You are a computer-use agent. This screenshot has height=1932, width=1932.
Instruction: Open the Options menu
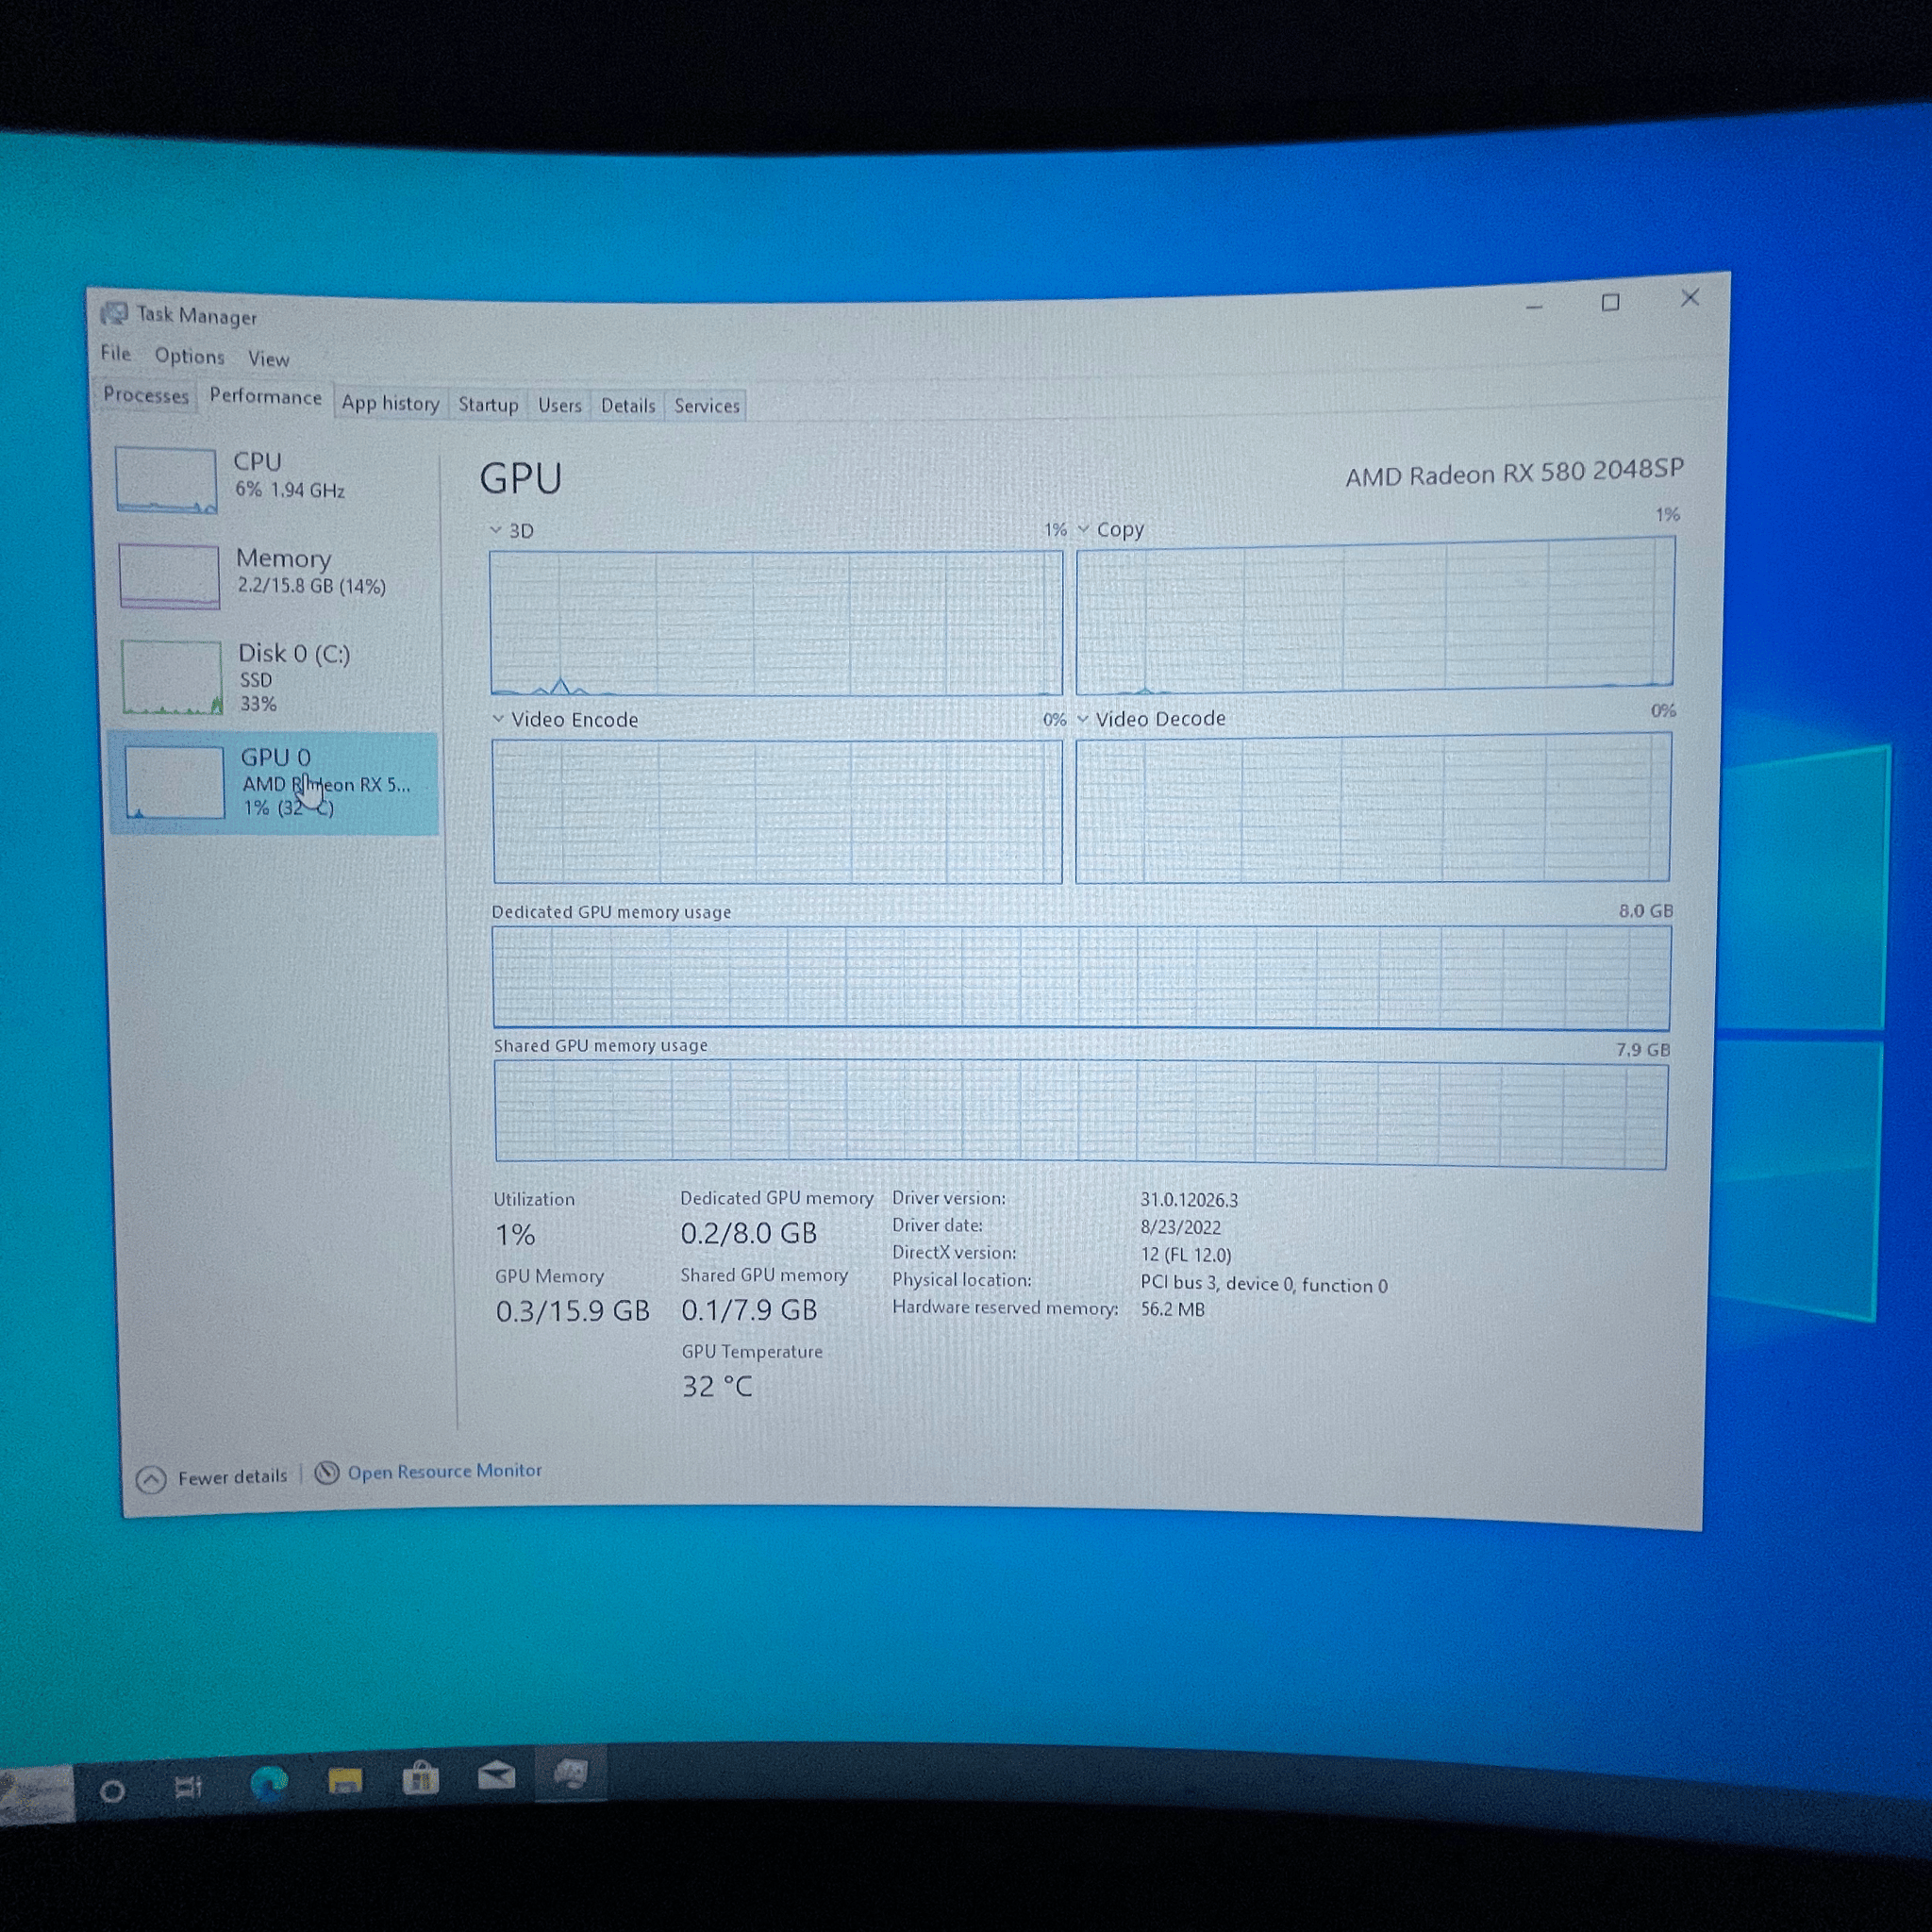(189, 356)
